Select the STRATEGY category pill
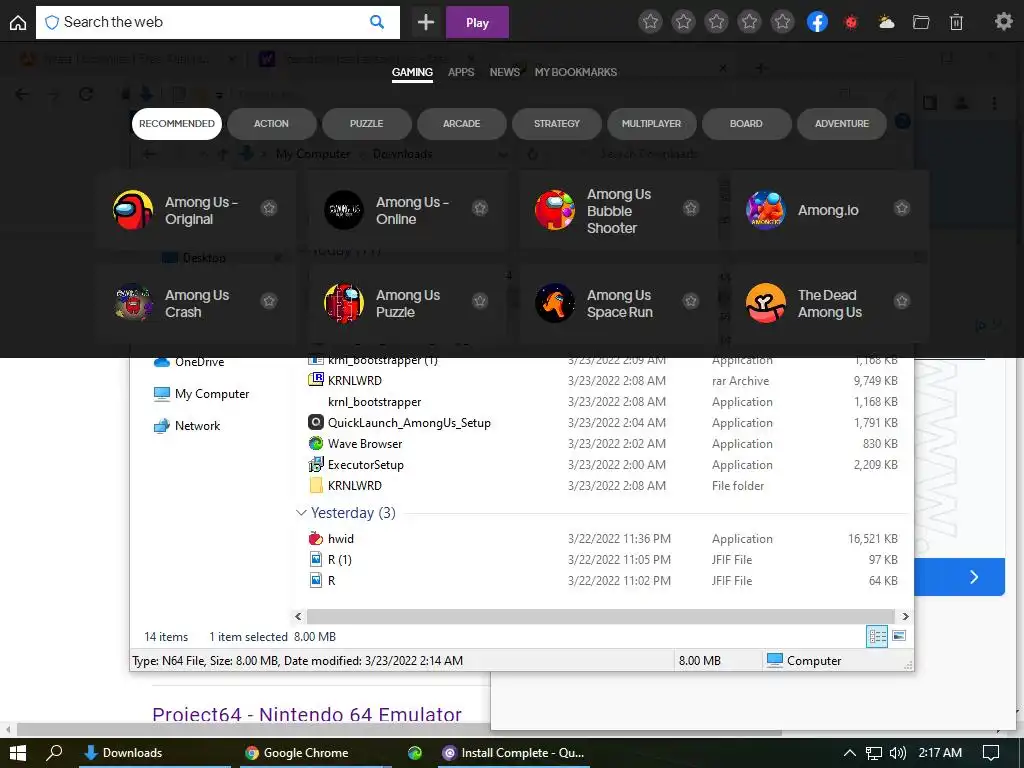Screen dimensions: 1024x768 click(x=556, y=123)
